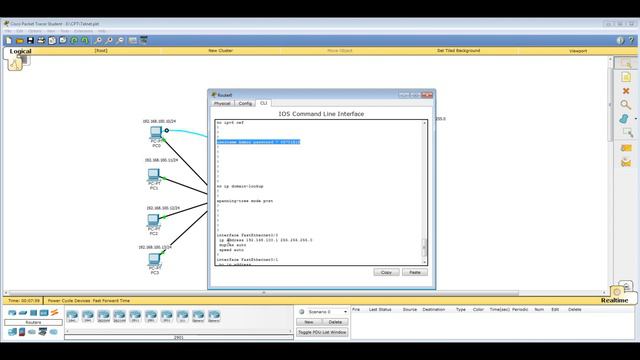
Task: Click Power Cycle Devices in the yellow bar
Action: [68, 300]
